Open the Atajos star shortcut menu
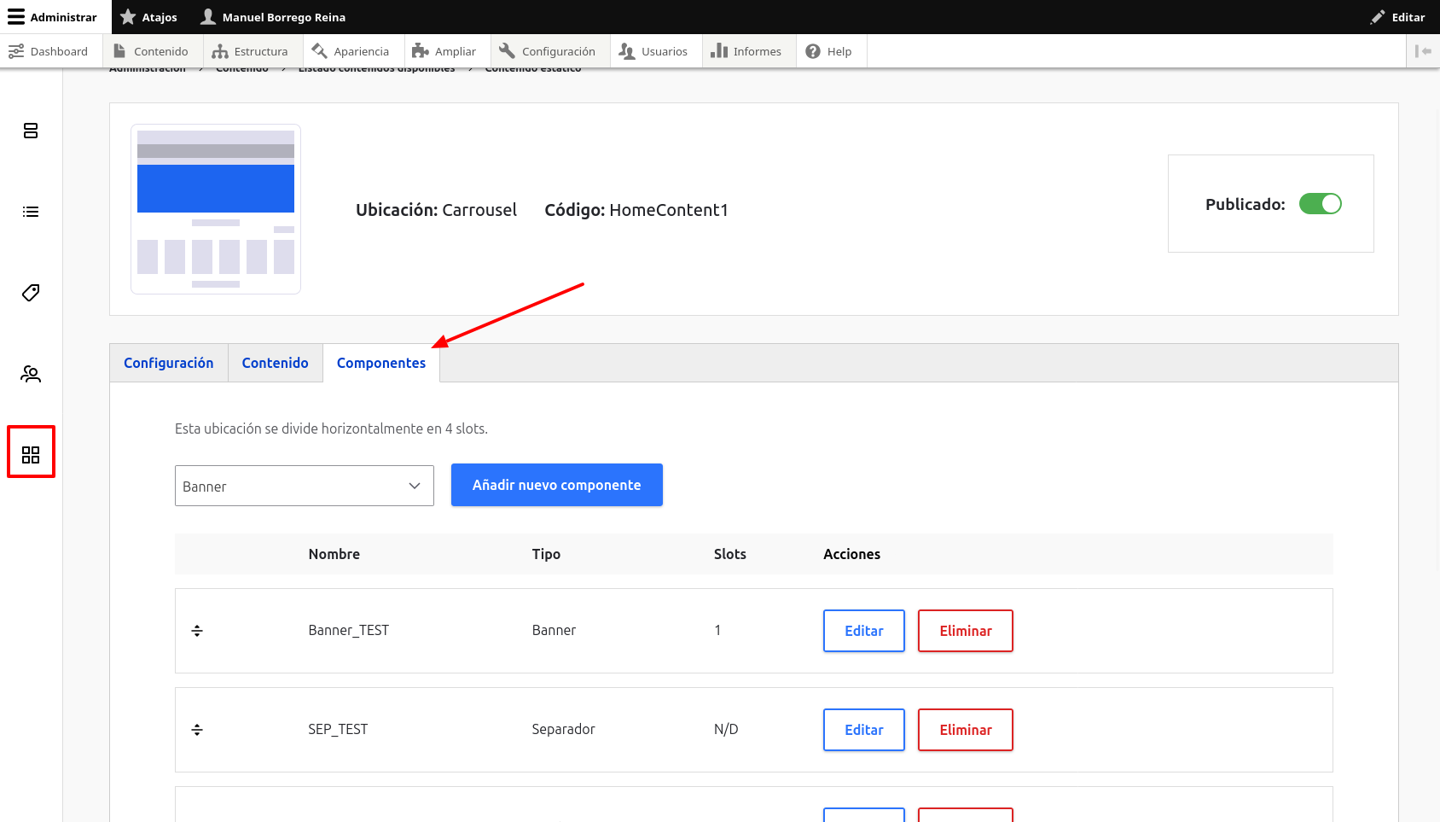The height and width of the screenshot is (822, 1440). tap(148, 17)
